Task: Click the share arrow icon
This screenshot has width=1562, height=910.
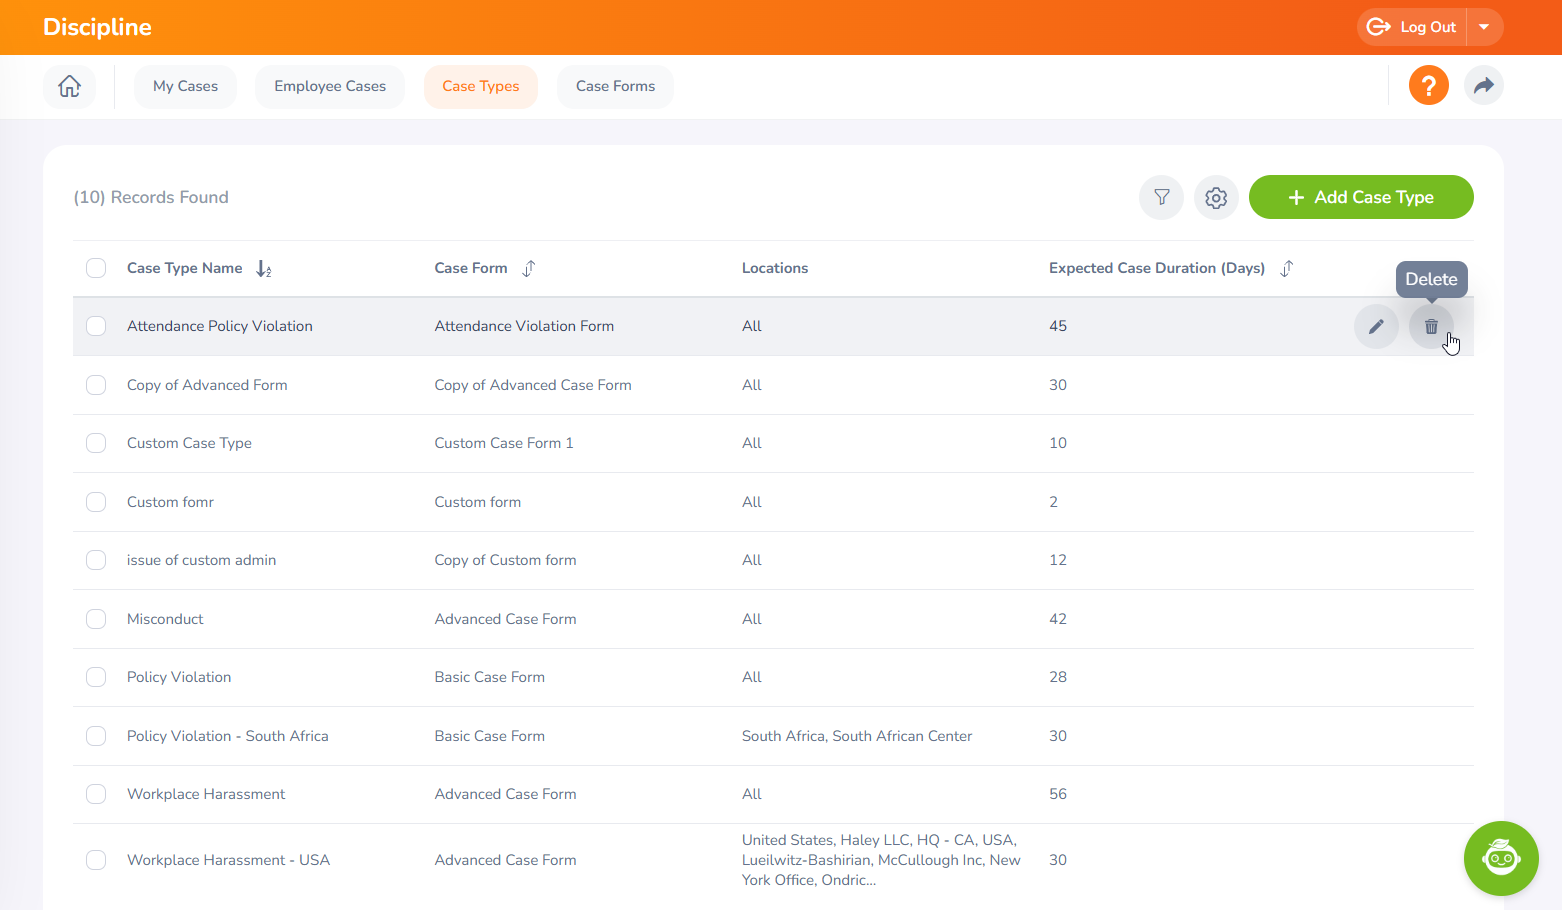Action: tap(1483, 86)
